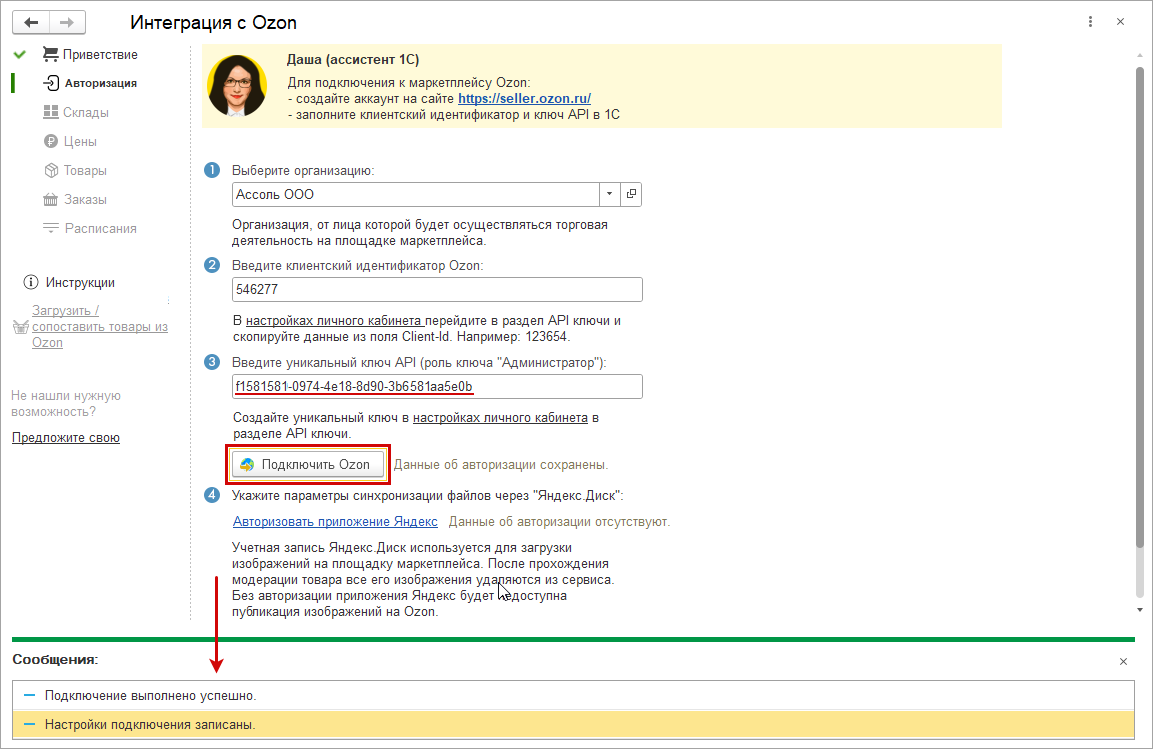Click Авторизовать приложение Яндекс link
This screenshot has height=749, width=1153.
tap(335, 522)
